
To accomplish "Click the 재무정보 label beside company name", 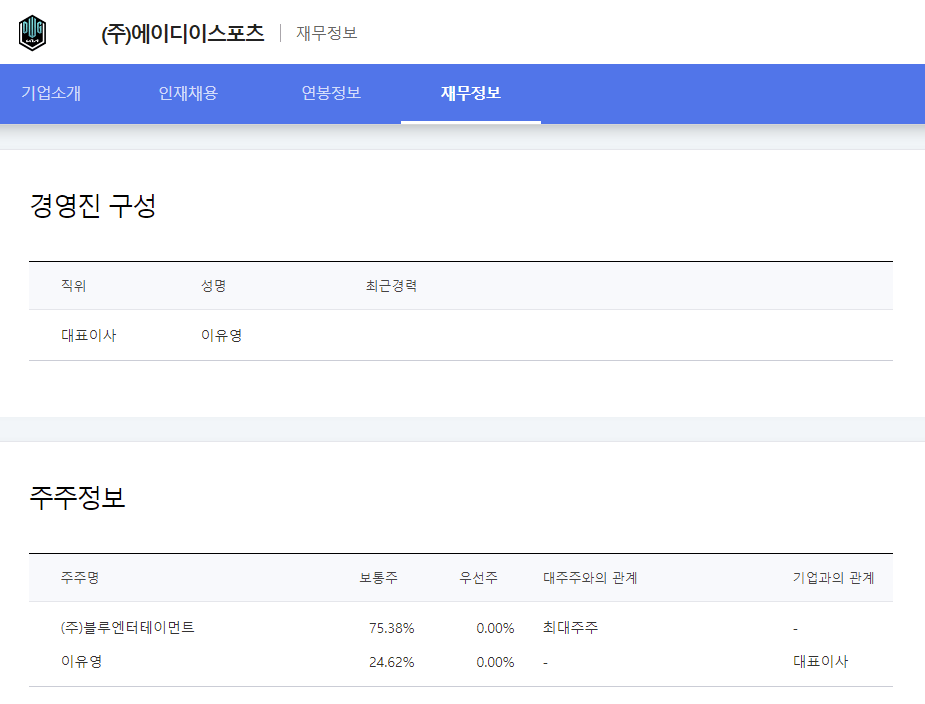I will (x=326, y=33).
